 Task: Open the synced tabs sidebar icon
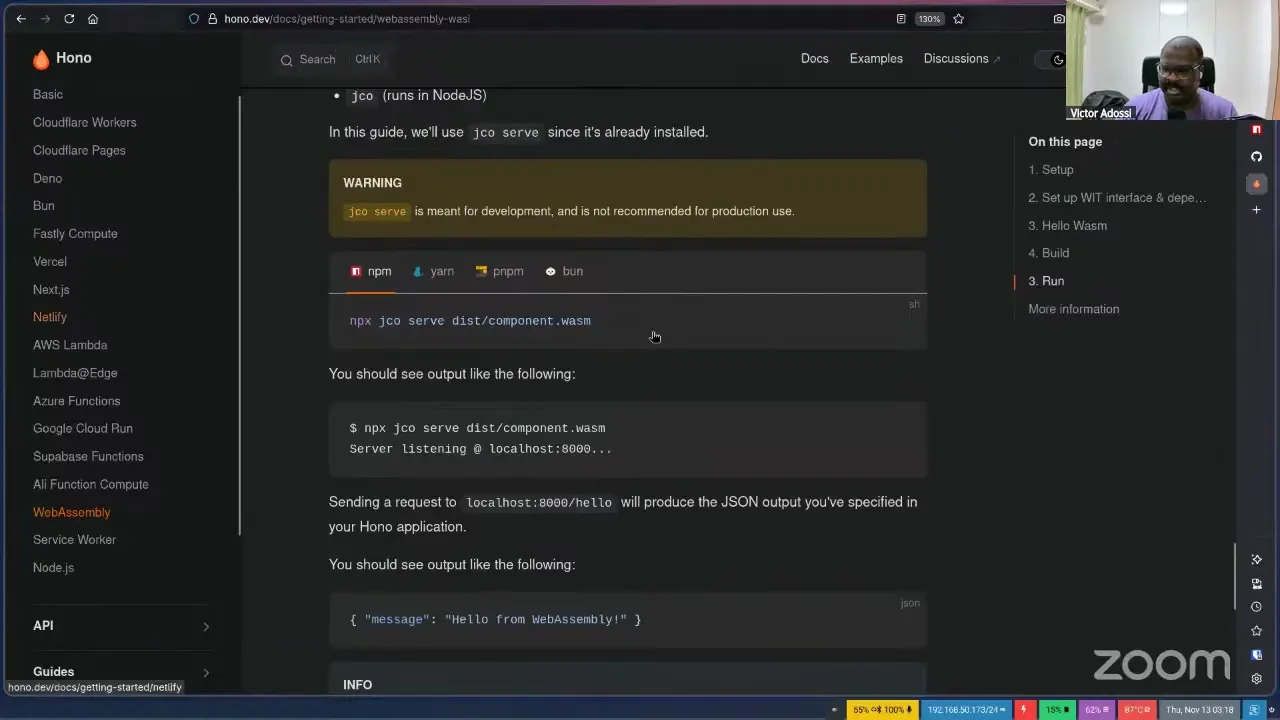[1257, 583]
